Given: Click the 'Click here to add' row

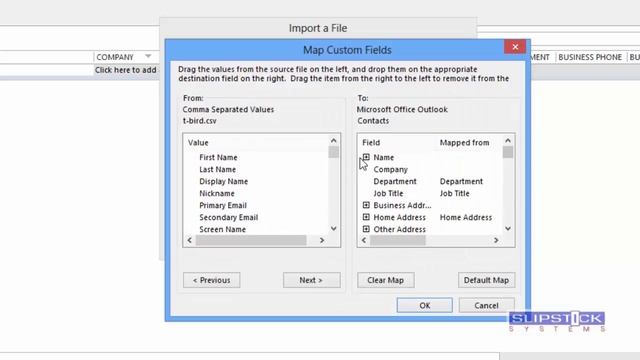Looking at the screenshot, I should (126, 70).
